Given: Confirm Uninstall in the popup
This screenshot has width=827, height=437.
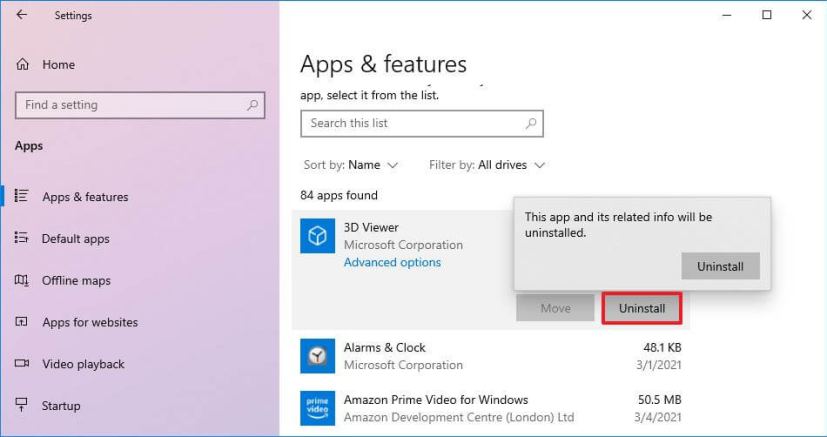Looking at the screenshot, I should pos(720,266).
